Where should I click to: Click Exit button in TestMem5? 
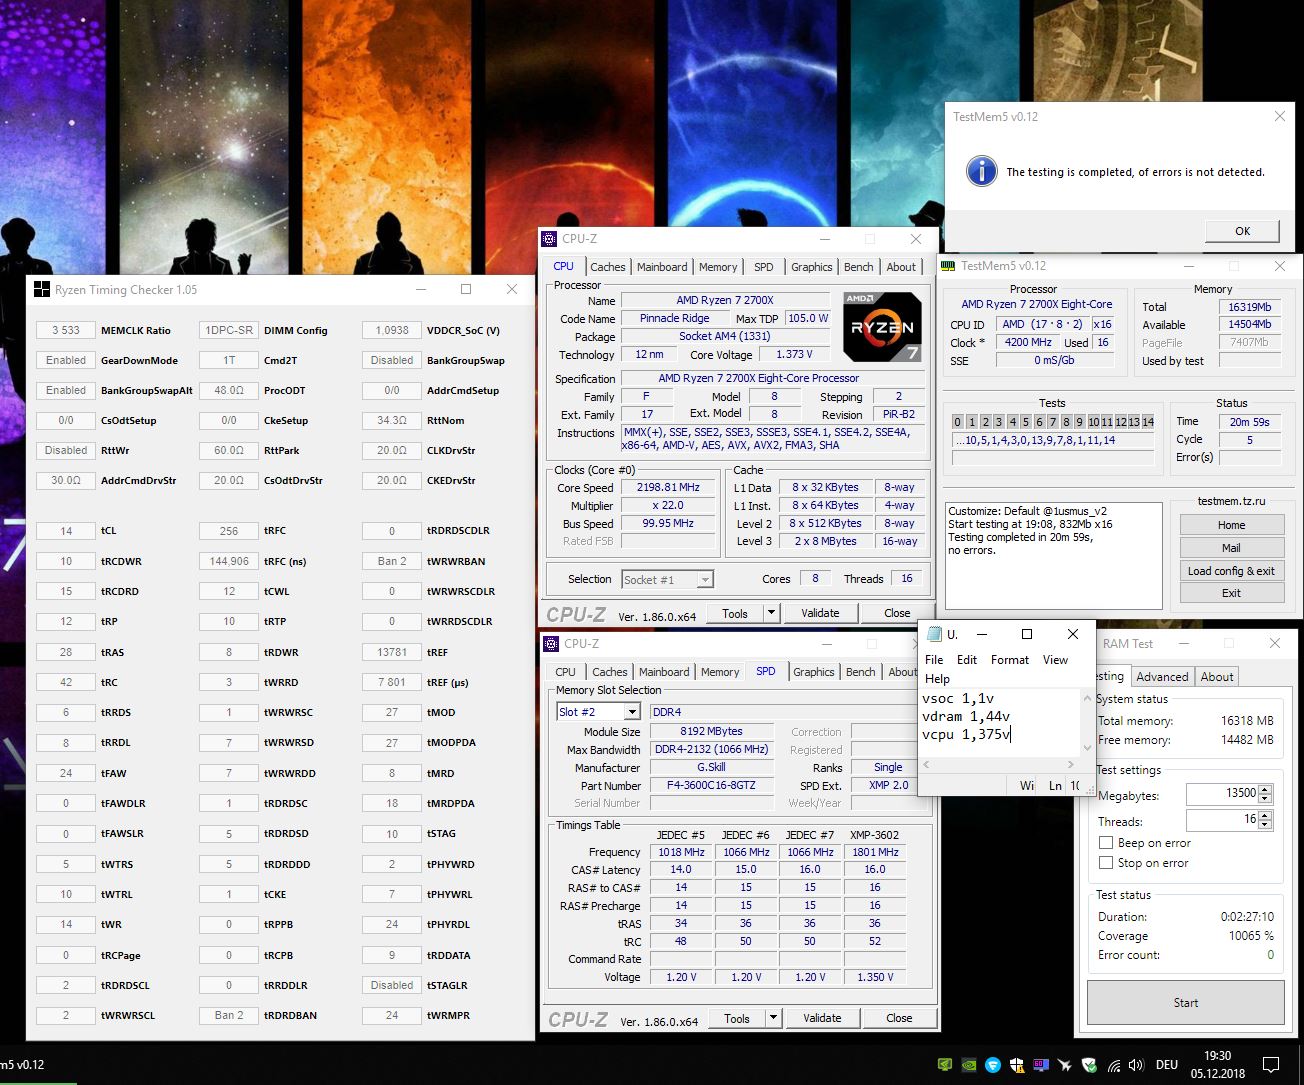tap(1231, 593)
